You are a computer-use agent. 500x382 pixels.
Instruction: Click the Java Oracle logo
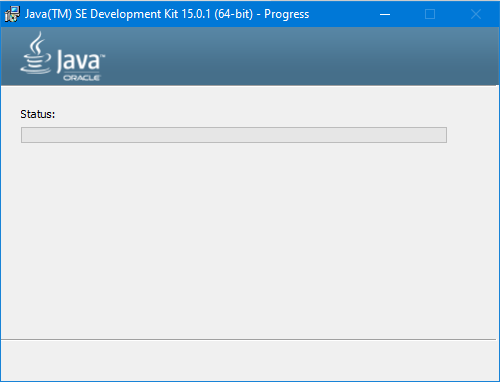coord(62,56)
